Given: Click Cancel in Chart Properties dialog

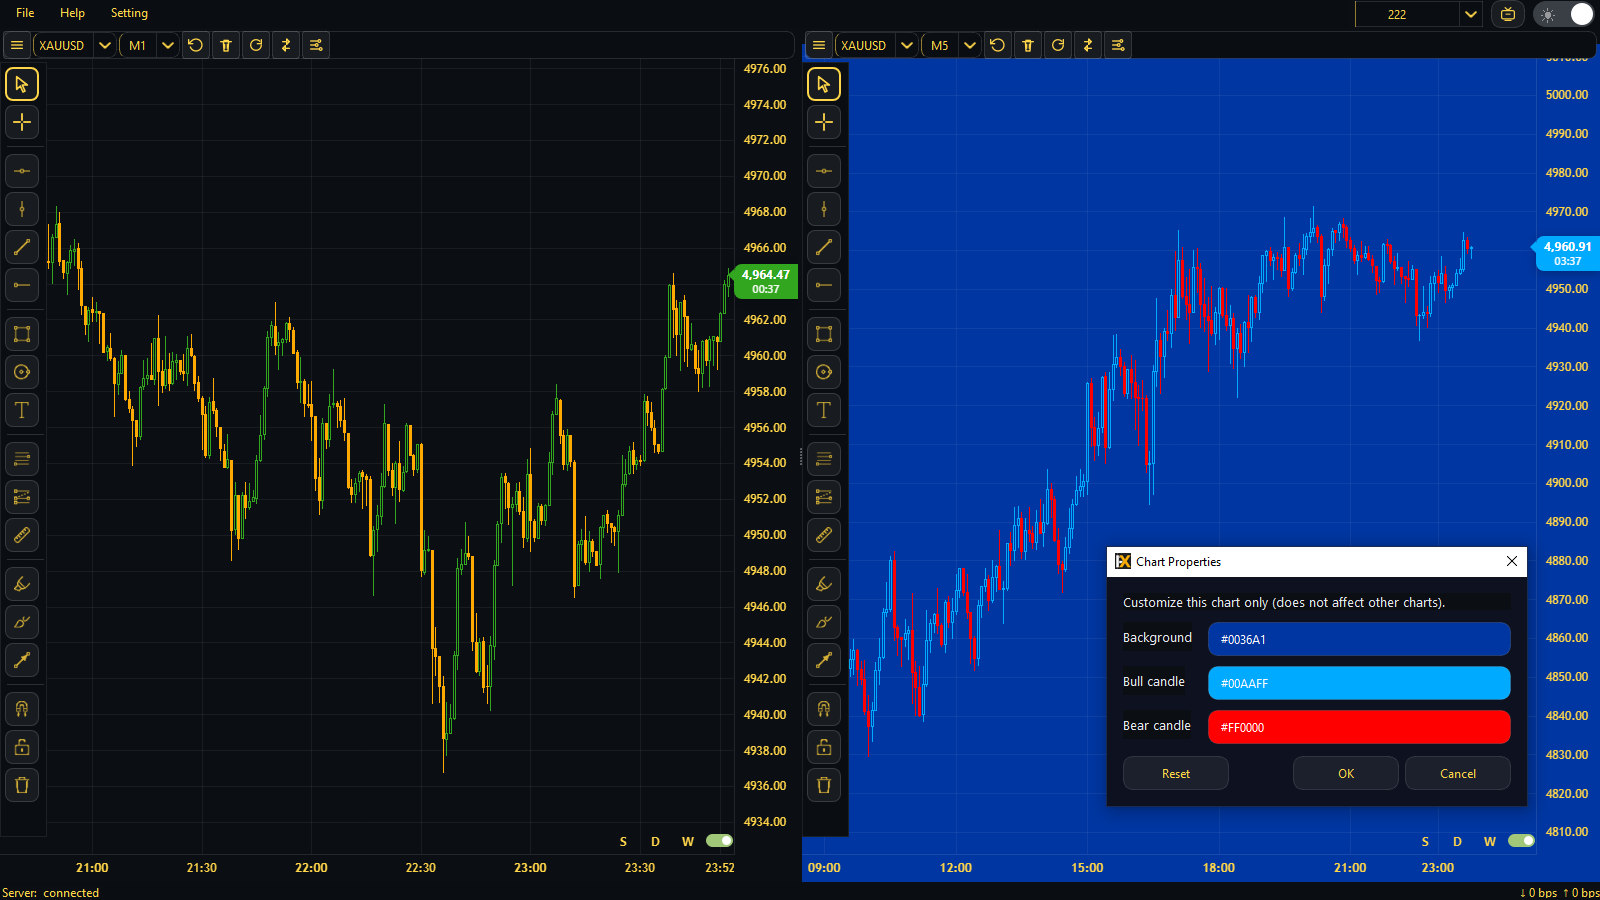Looking at the screenshot, I should pyautogui.click(x=1458, y=773).
